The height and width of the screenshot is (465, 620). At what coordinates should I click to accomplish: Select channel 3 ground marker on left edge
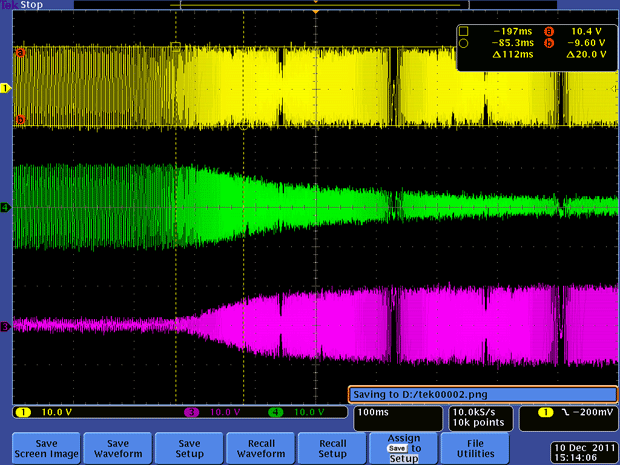6,327
